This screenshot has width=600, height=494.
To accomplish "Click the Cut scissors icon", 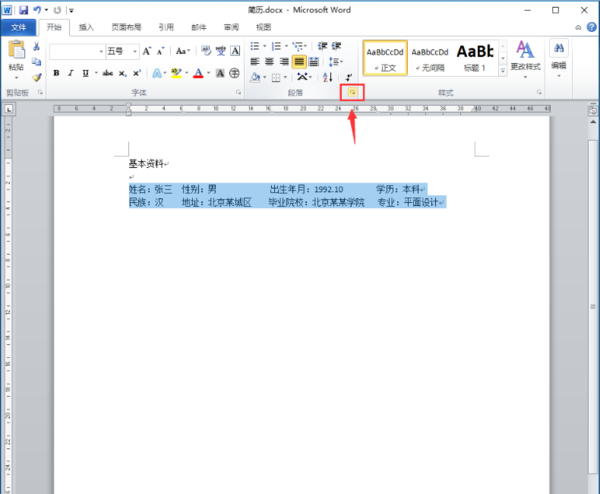I will click(36, 47).
